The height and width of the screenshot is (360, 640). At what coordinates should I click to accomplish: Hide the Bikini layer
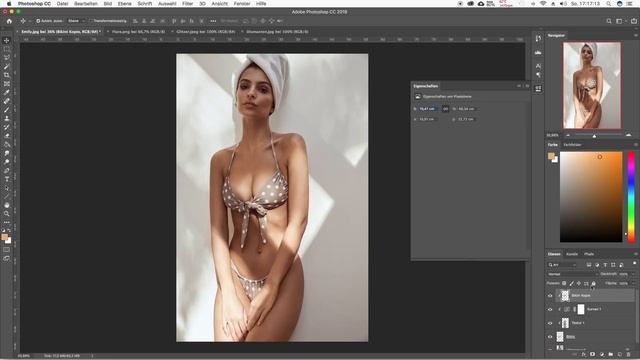coord(550,337)
